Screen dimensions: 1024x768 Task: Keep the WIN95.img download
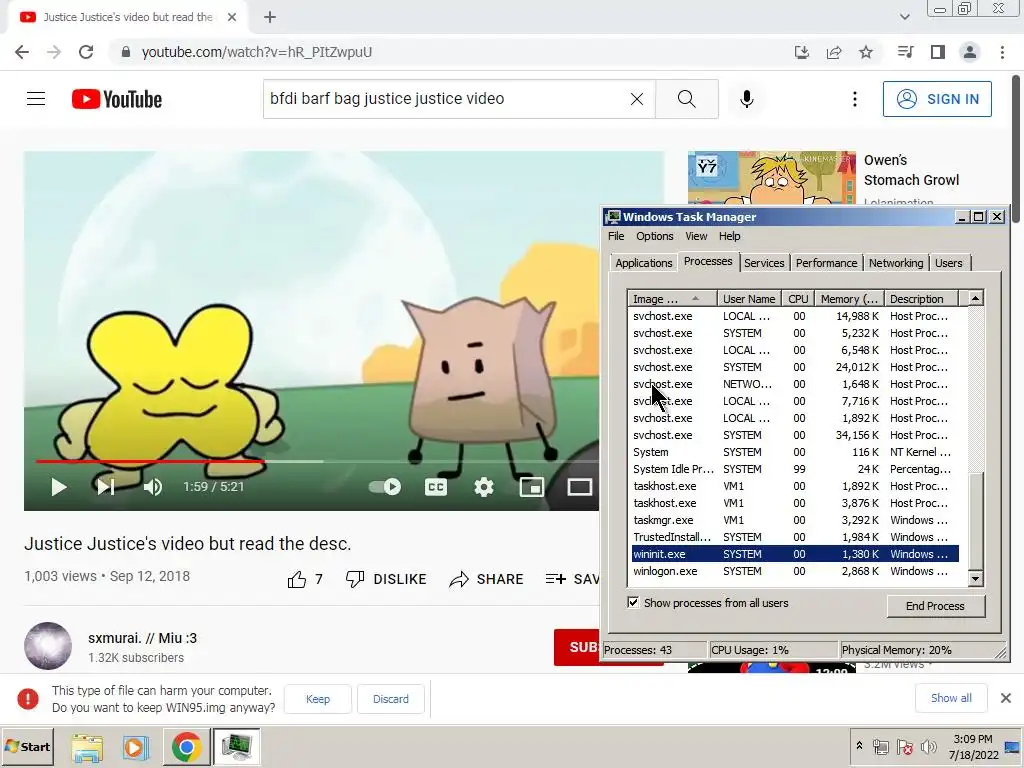[x=318, y=699]
